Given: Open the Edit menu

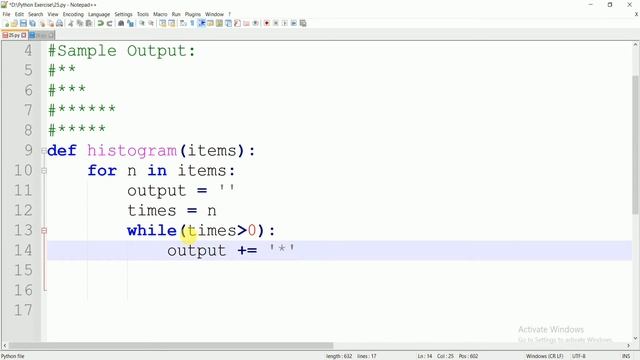Looking at the screenshot, I should click(19, 14).
